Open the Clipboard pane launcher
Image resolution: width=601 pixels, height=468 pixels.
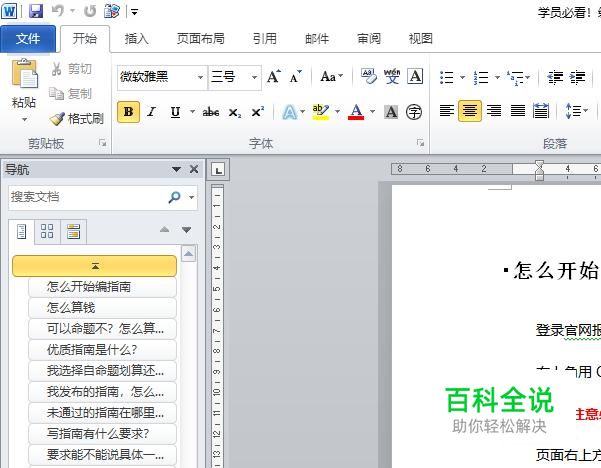(x=102, y=143)
